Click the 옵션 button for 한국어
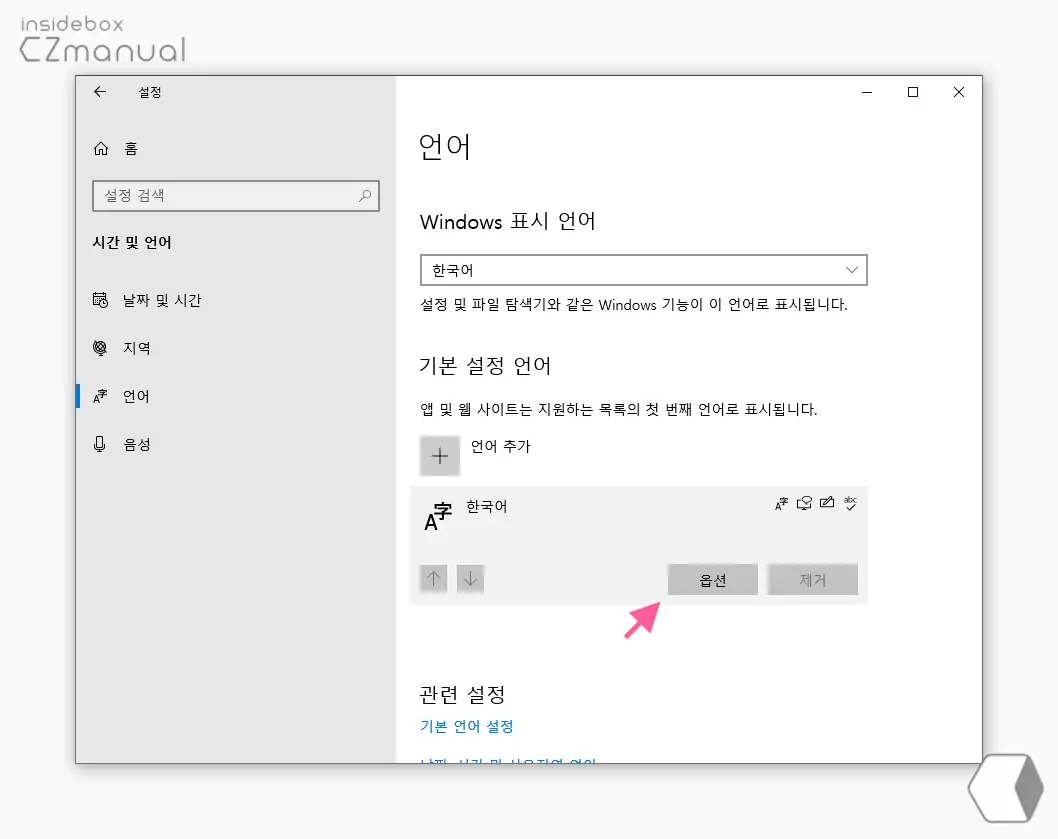 pyautogui.click(x=712, y=579)
